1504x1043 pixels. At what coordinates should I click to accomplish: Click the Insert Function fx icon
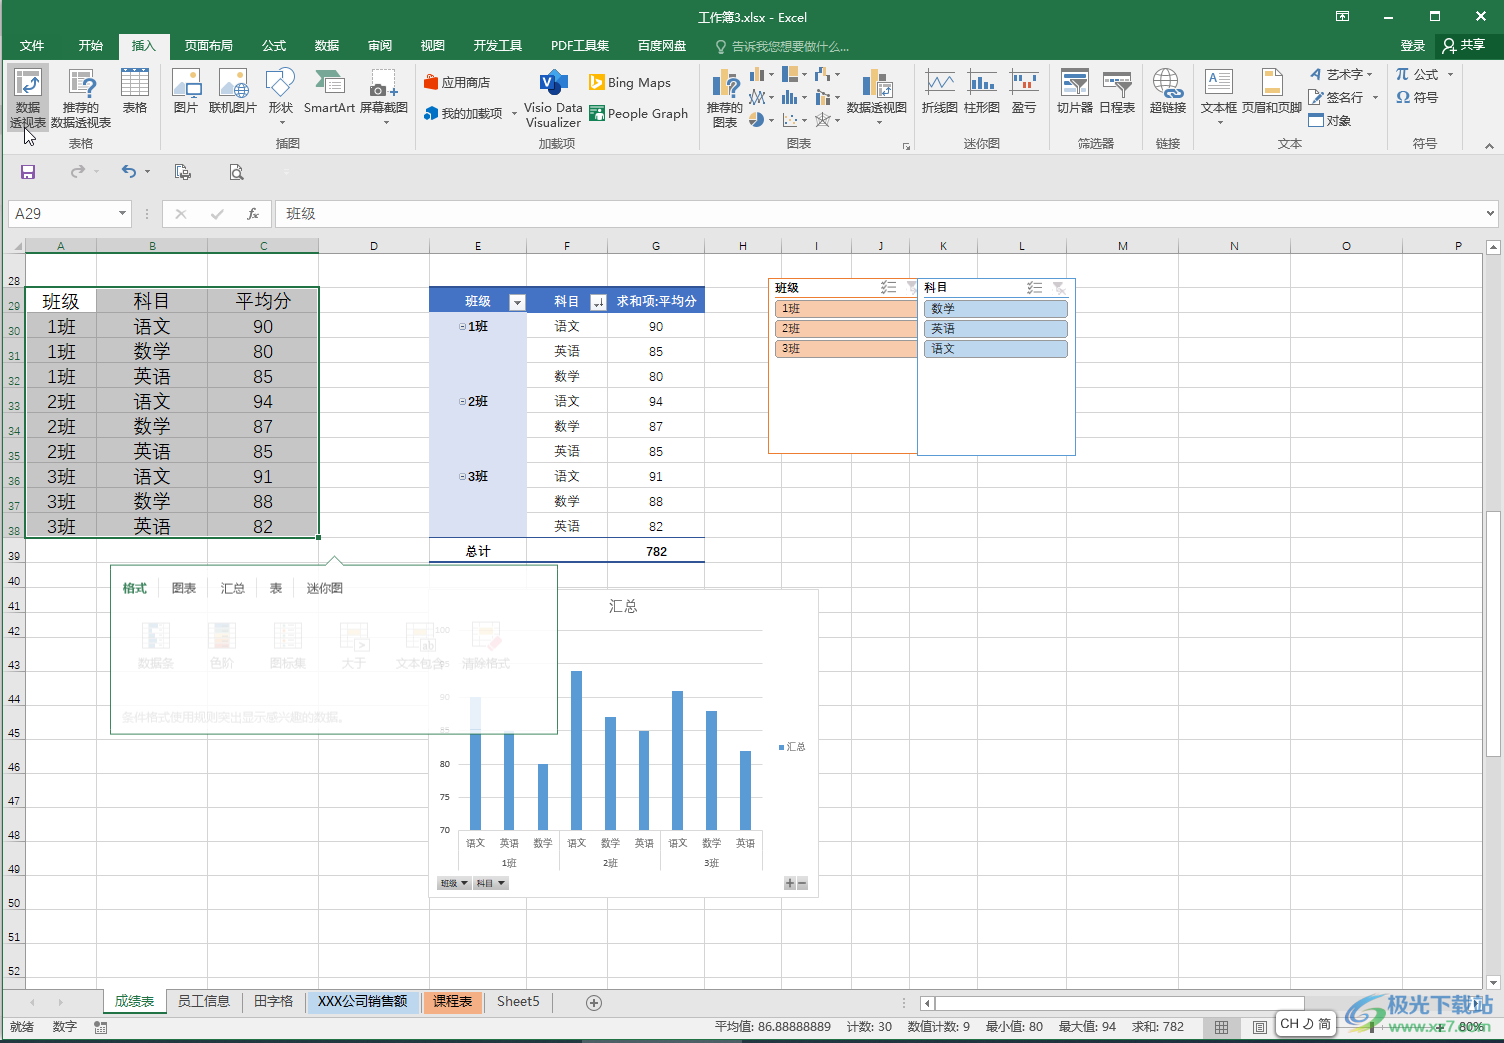click(253, 214)
